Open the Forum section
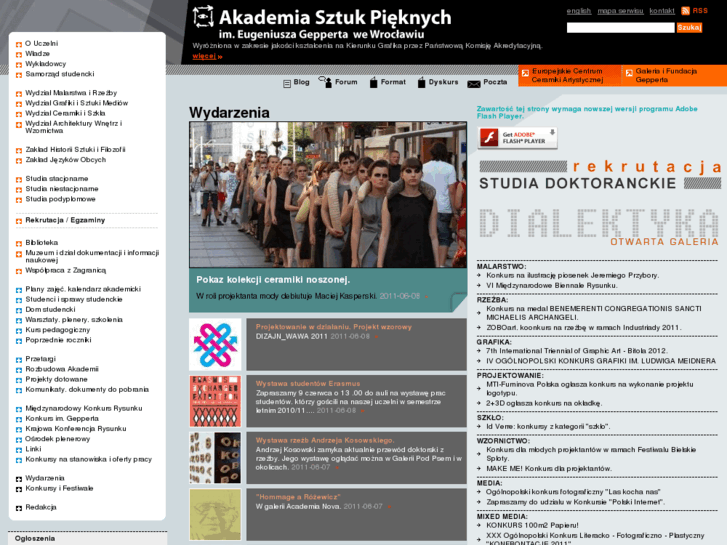727x545 pixels. (x=346, y=82)
